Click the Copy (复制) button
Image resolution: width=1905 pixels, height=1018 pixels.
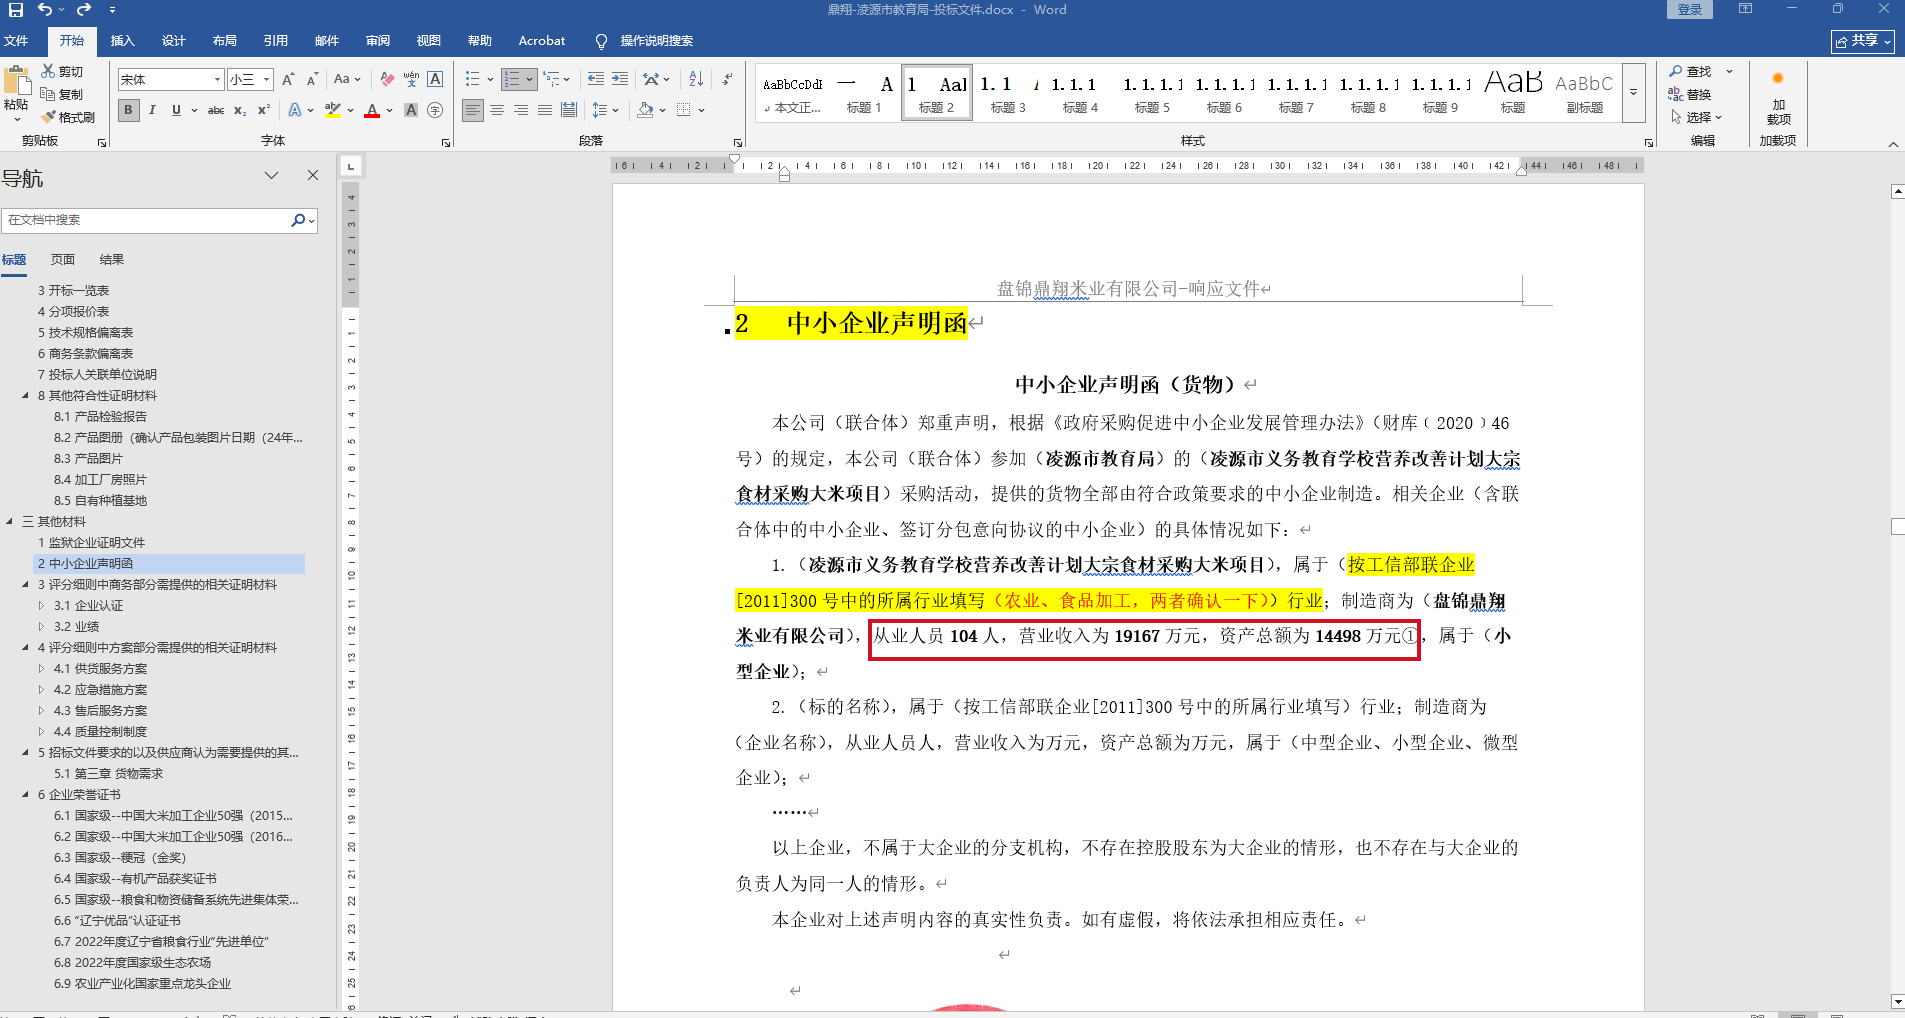coord(62,94)
